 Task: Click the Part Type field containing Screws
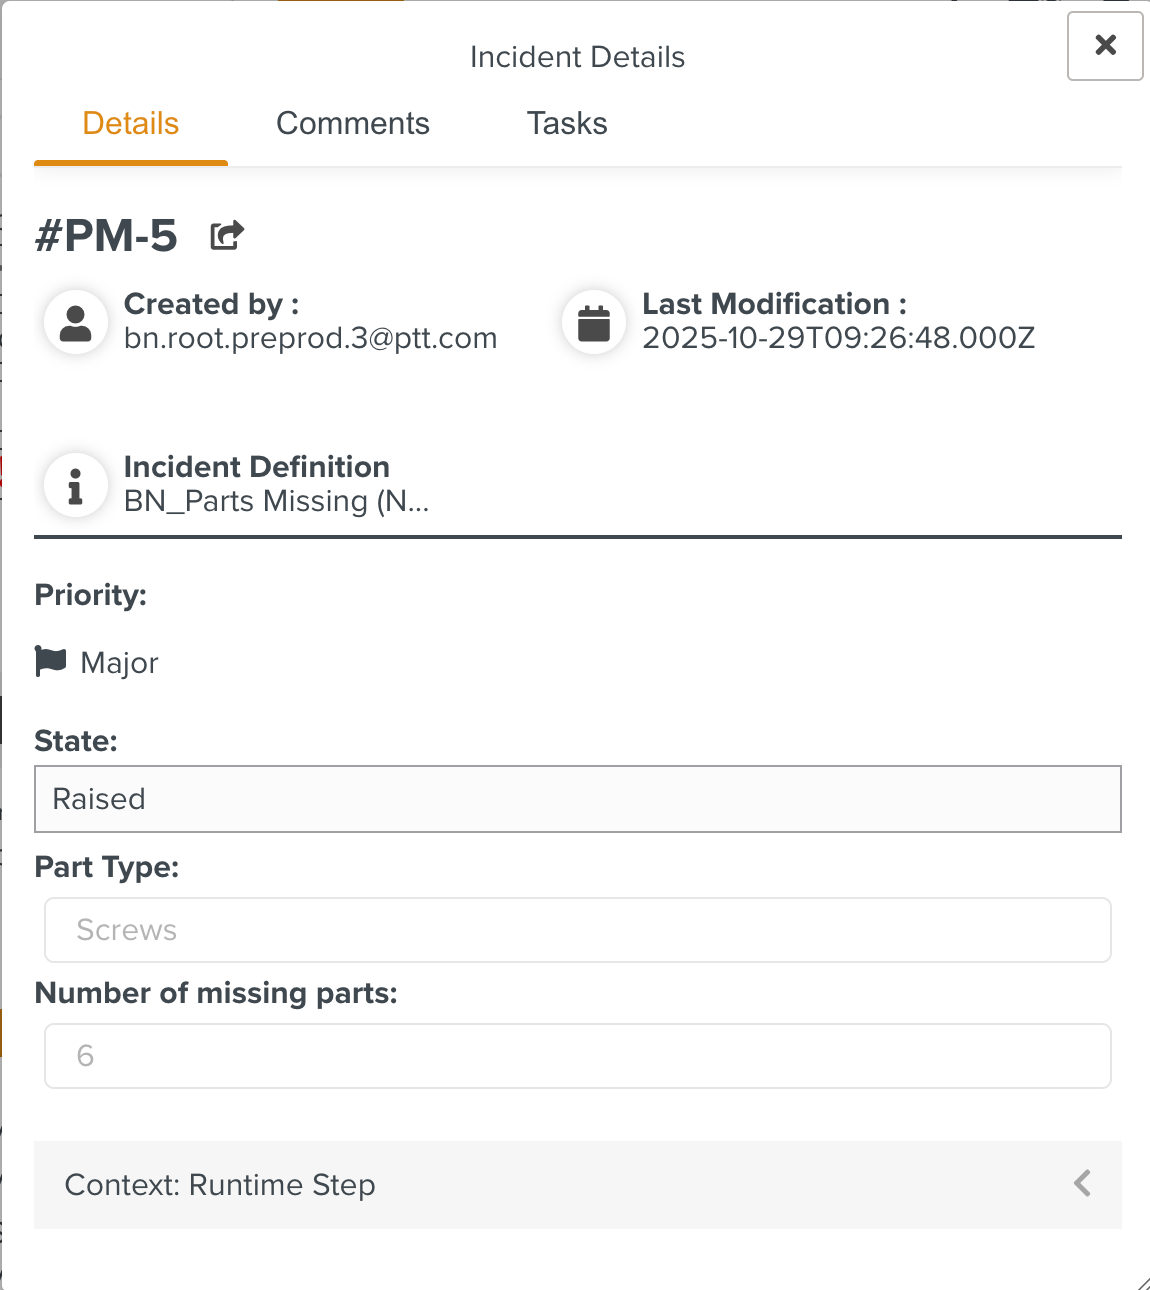[x=577, y=930]
